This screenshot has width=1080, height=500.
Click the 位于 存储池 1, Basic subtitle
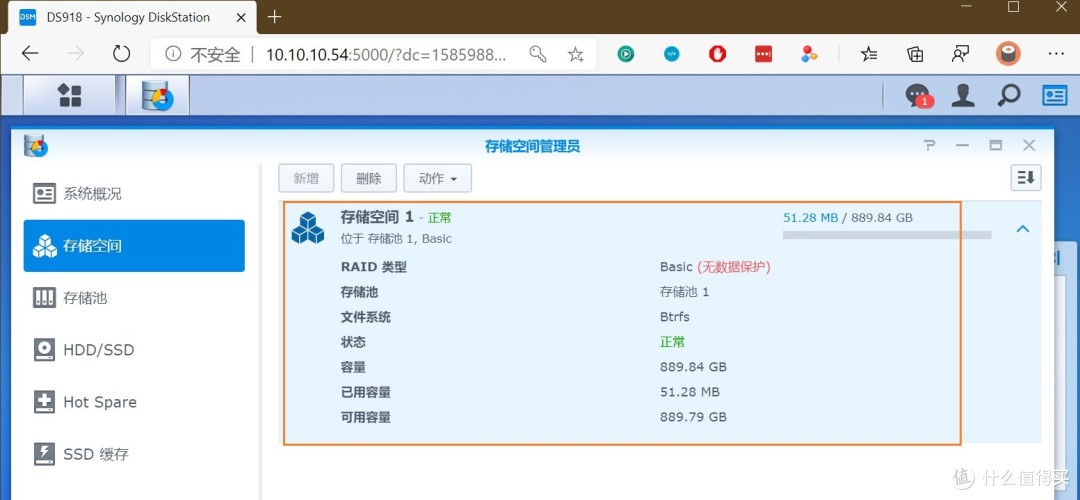396,239
